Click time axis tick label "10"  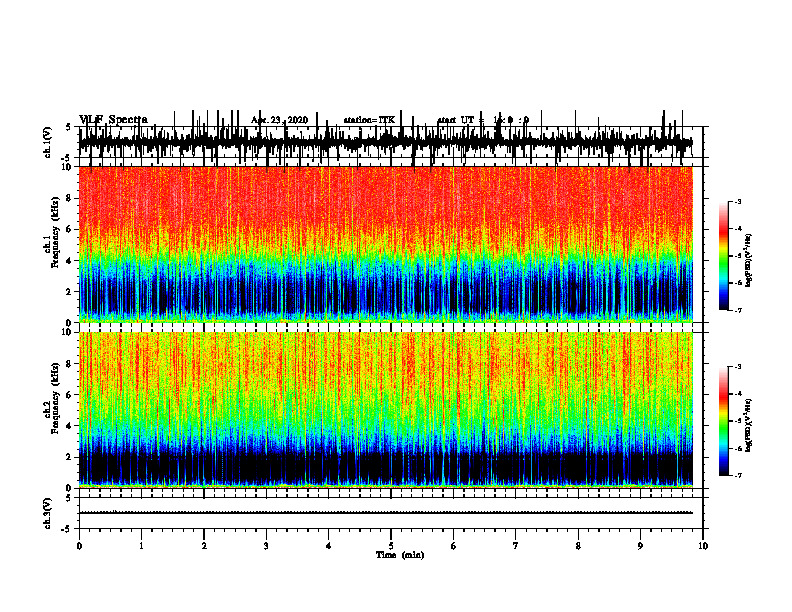coord(703,546)
